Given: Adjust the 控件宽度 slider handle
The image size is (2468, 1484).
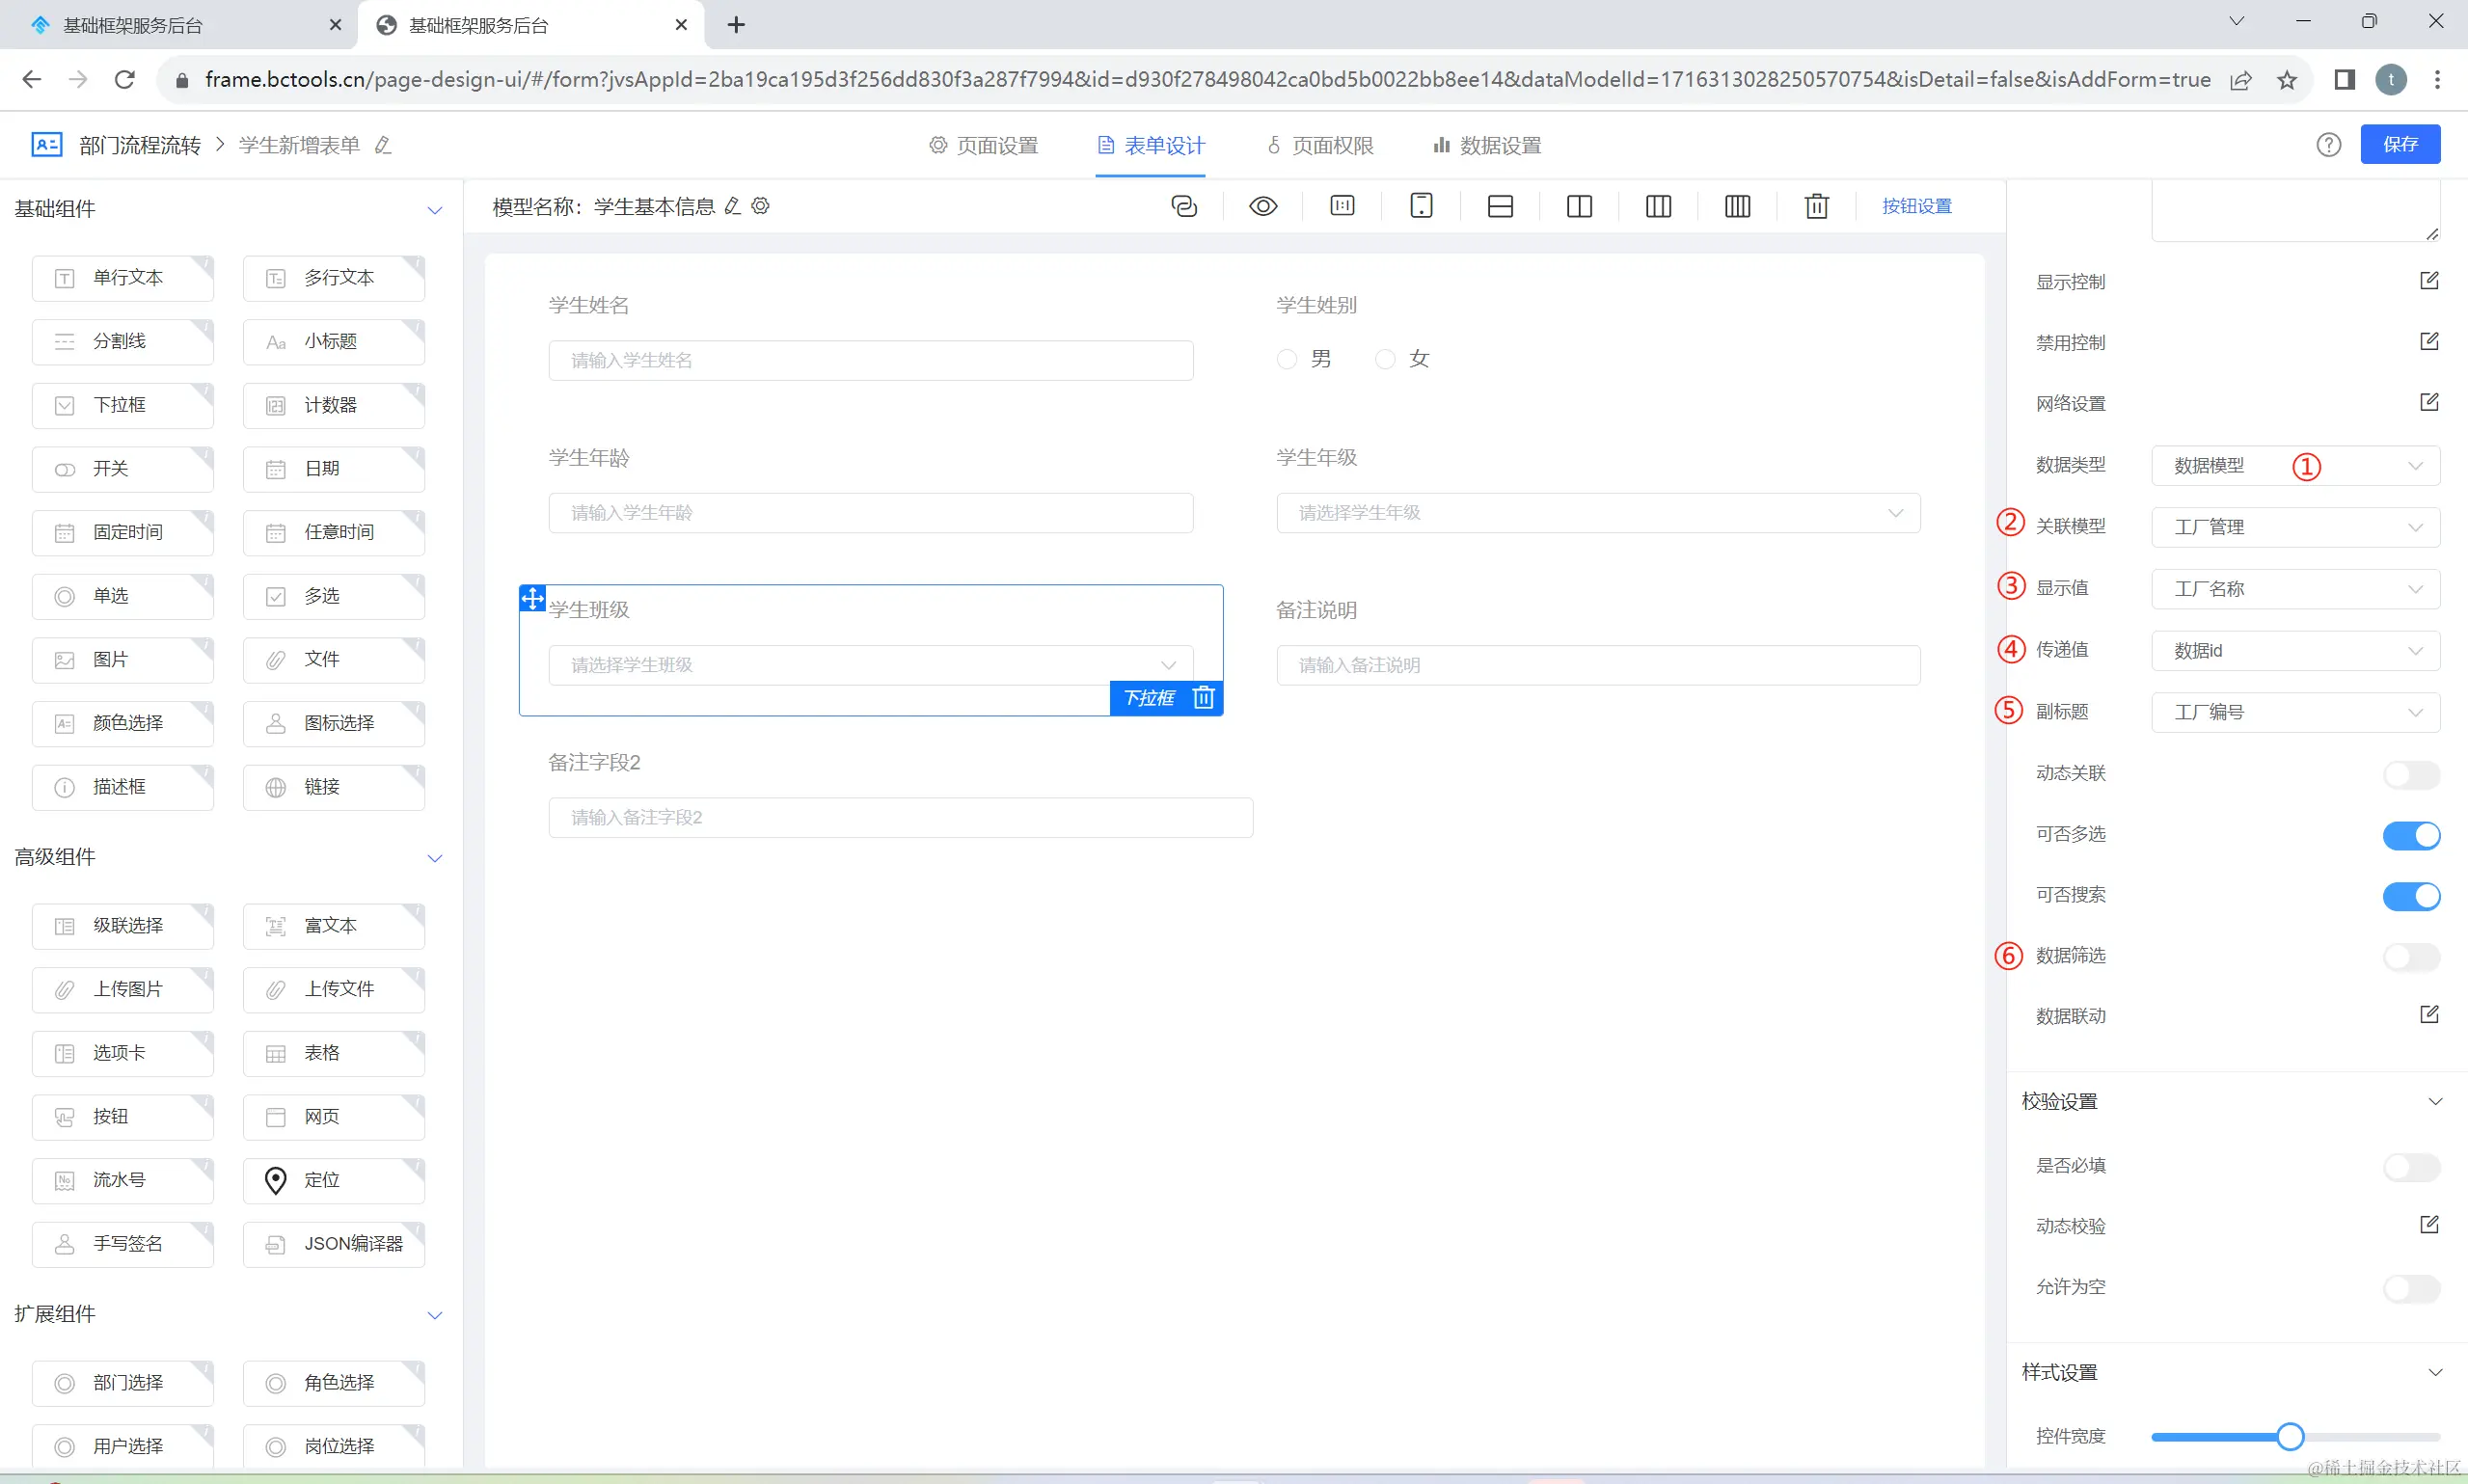Looking at the screenshot, I should [2289, 1437].
